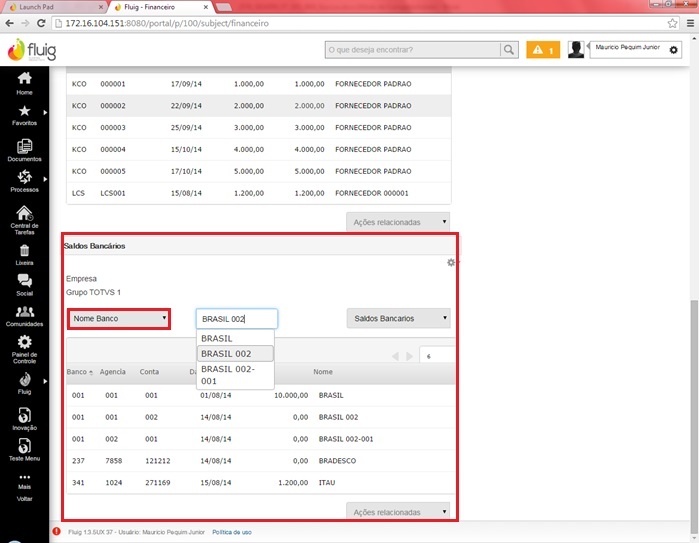Open upper Ações relacionadas dropdown
The height and width of the screenshot is (543, 699).
tap(398, 222)
